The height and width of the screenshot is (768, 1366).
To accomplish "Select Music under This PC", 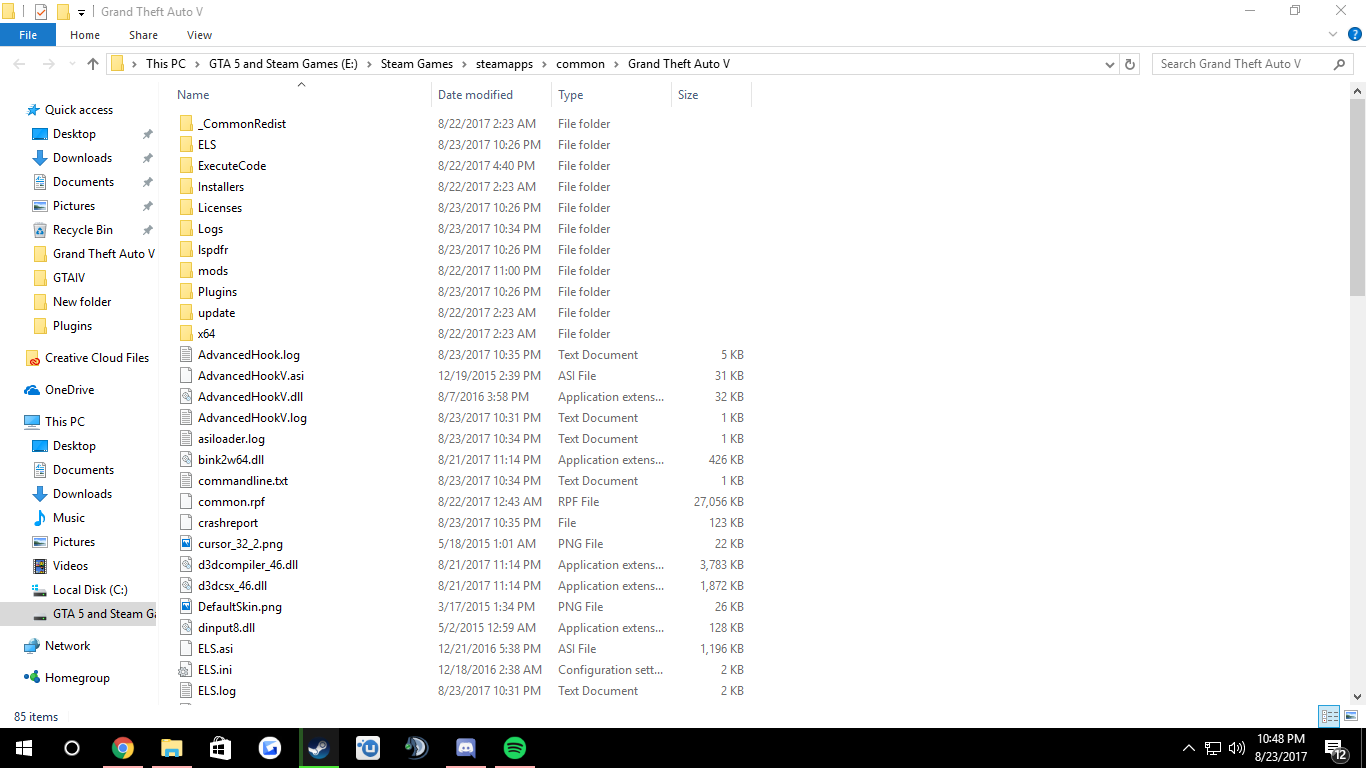I will coord(68,518).
